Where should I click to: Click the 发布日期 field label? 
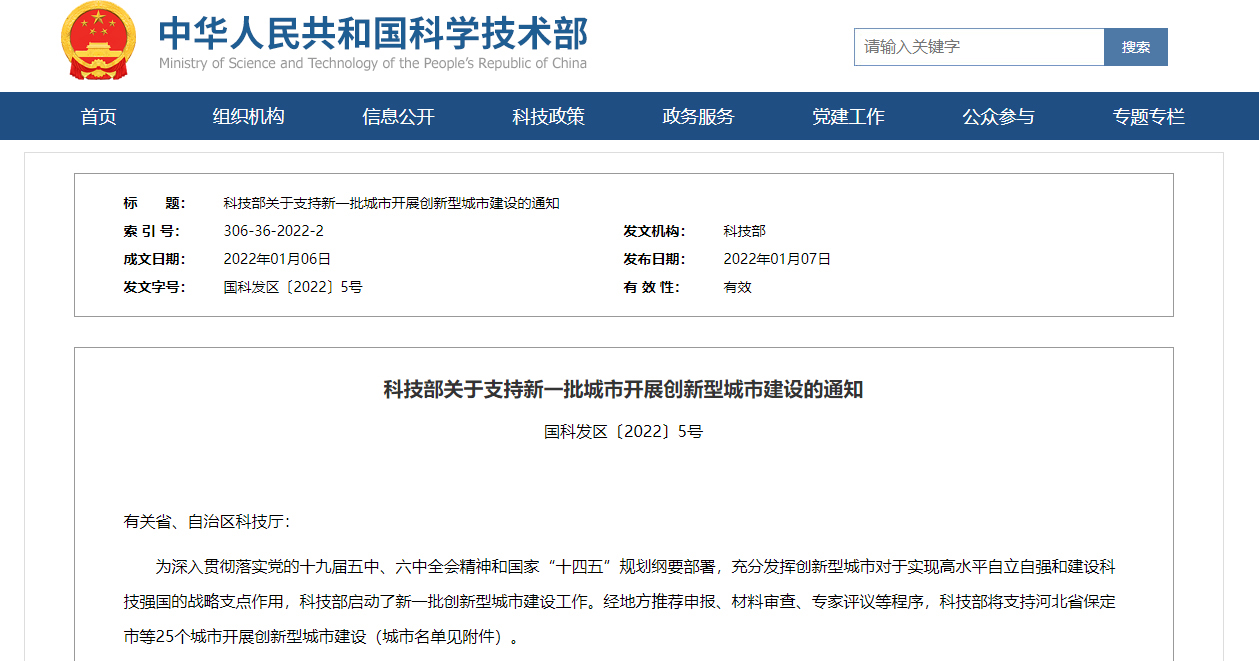pyautogui.click(x=654, y=259)
